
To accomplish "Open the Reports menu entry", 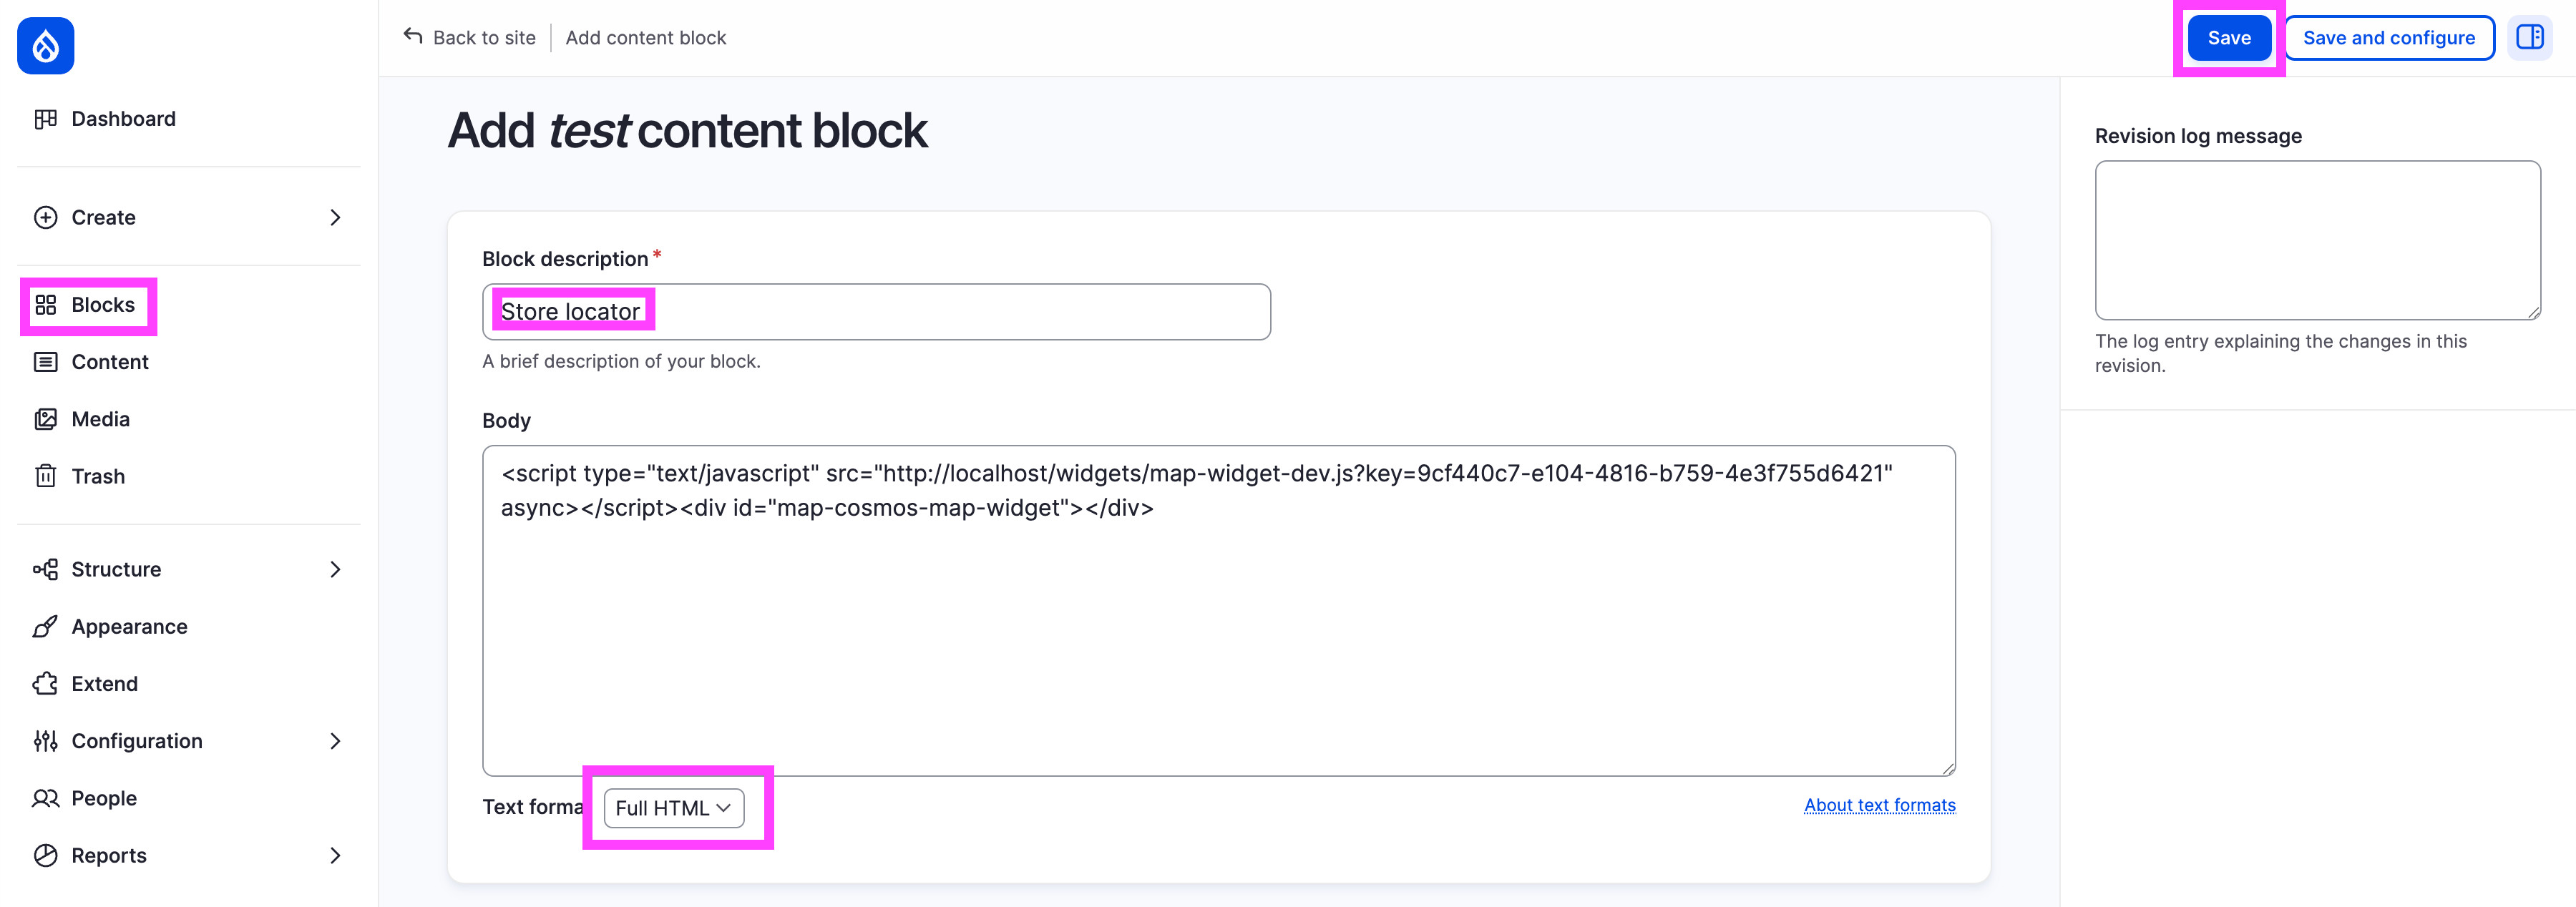I will tap(108, 855).
